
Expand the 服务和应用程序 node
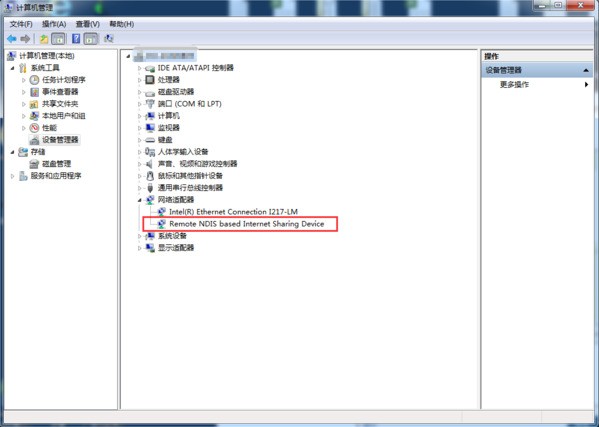[13, 176]
